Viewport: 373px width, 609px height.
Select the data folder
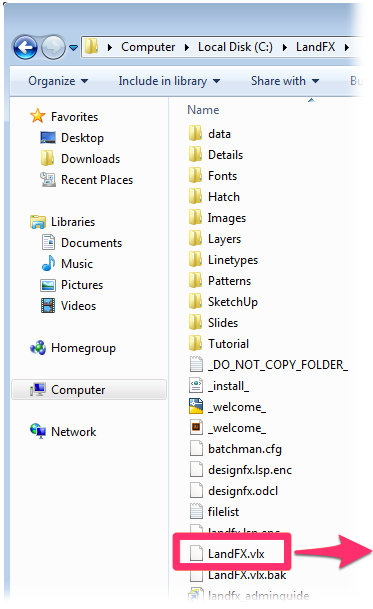coord(219,134)
